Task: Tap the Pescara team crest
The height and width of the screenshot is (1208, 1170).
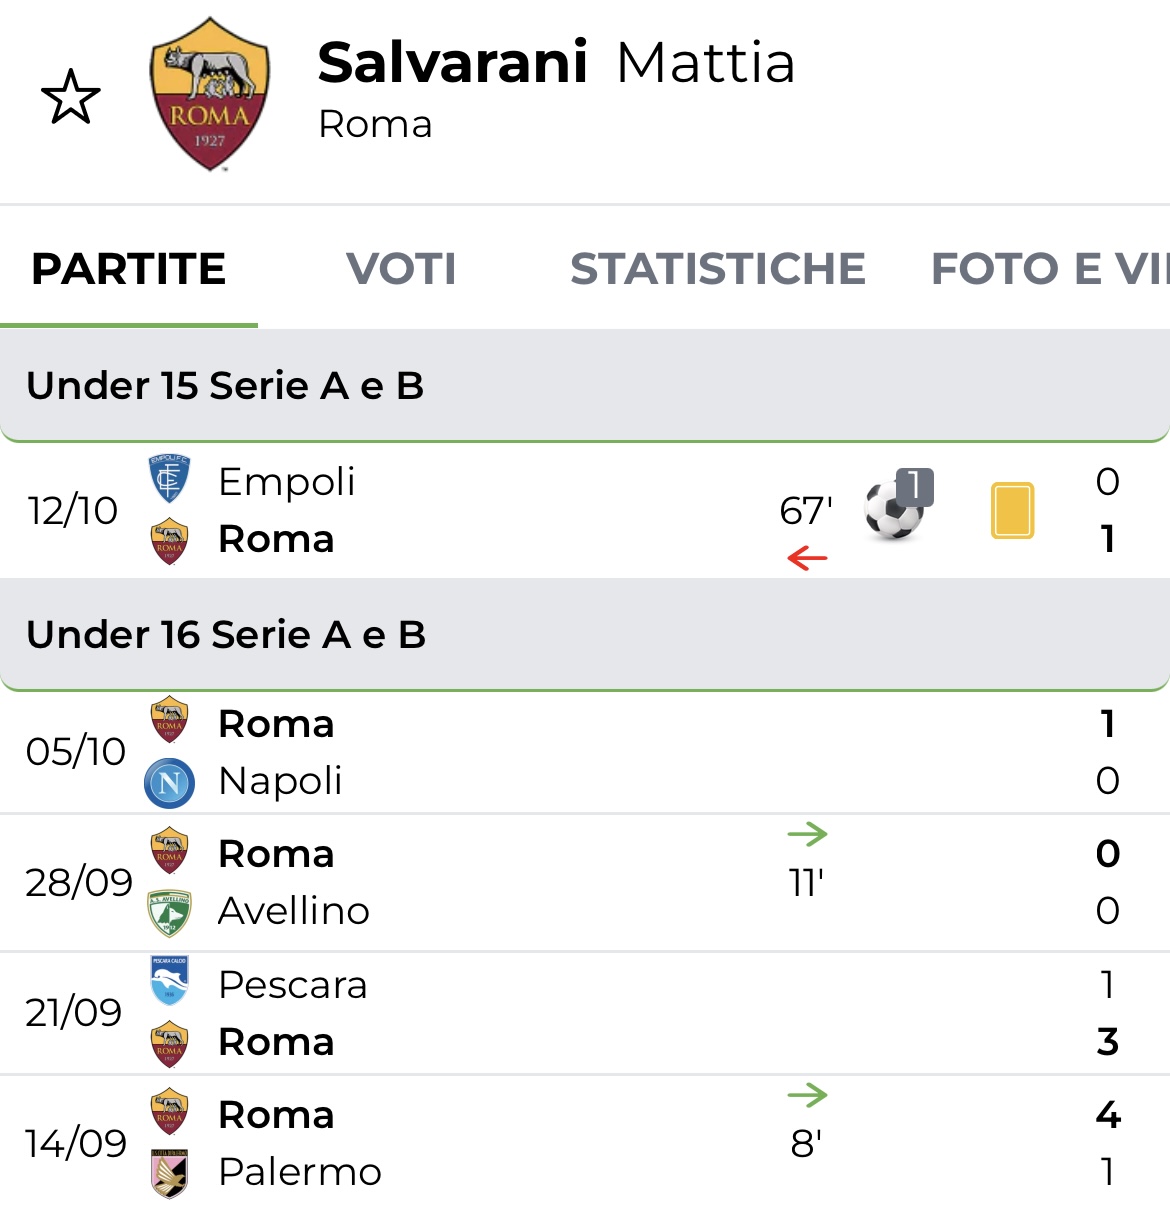Action: tap(169, 982)
